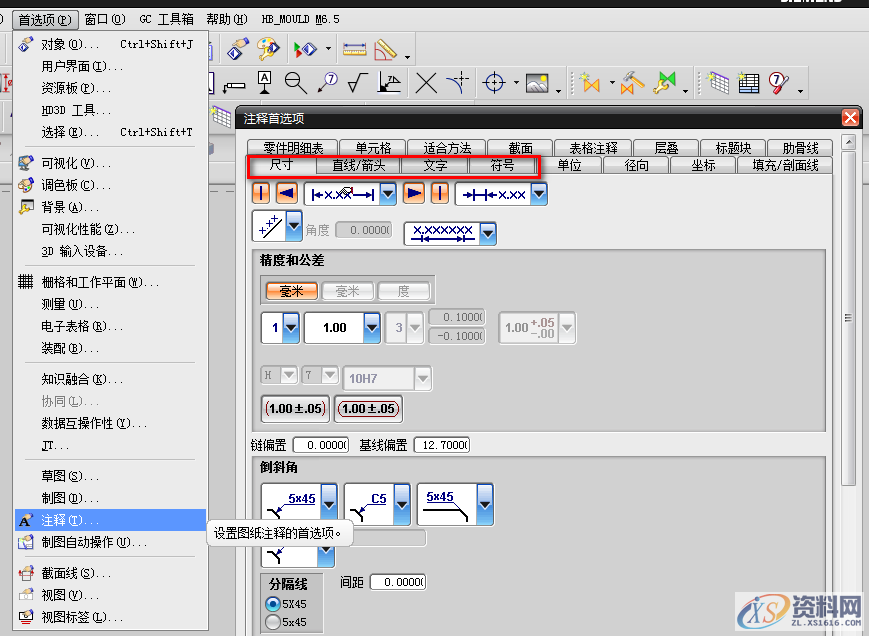Click the raster image toolbar icon
Image resolution: width=869 pixels, height=636 pixels.
pyautogui.click(x=537, y=83)
